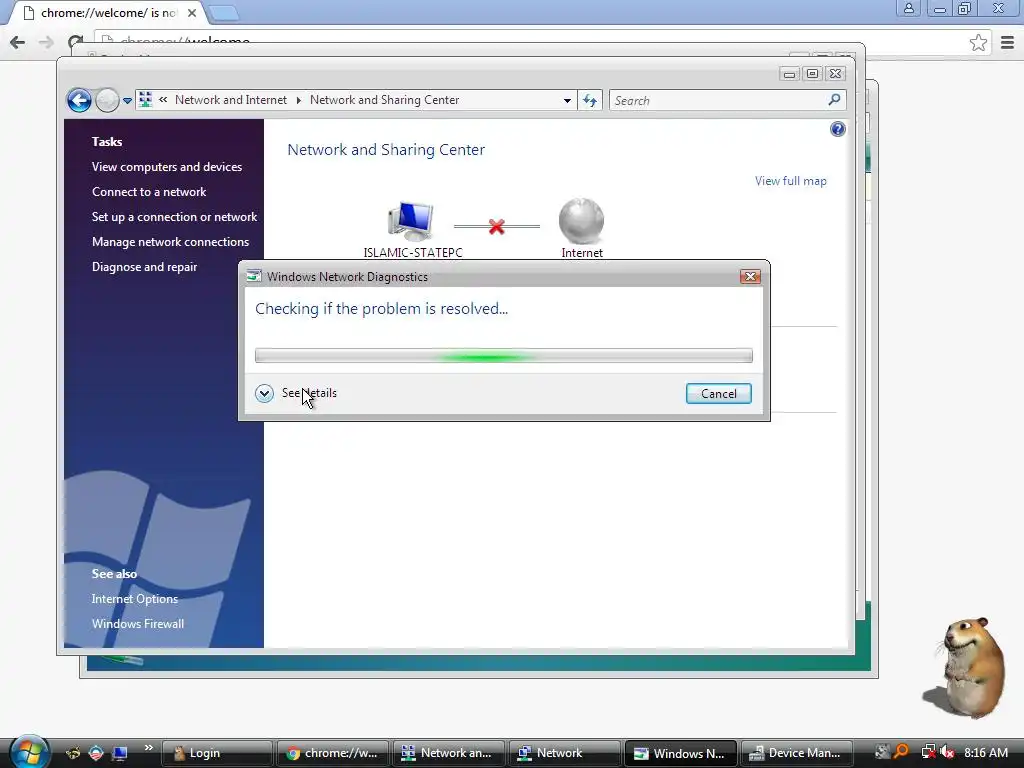Minimize the Network and Sharing Center window
The image size is (1024, 768).
pyautogui.click(x=789, y=74)
